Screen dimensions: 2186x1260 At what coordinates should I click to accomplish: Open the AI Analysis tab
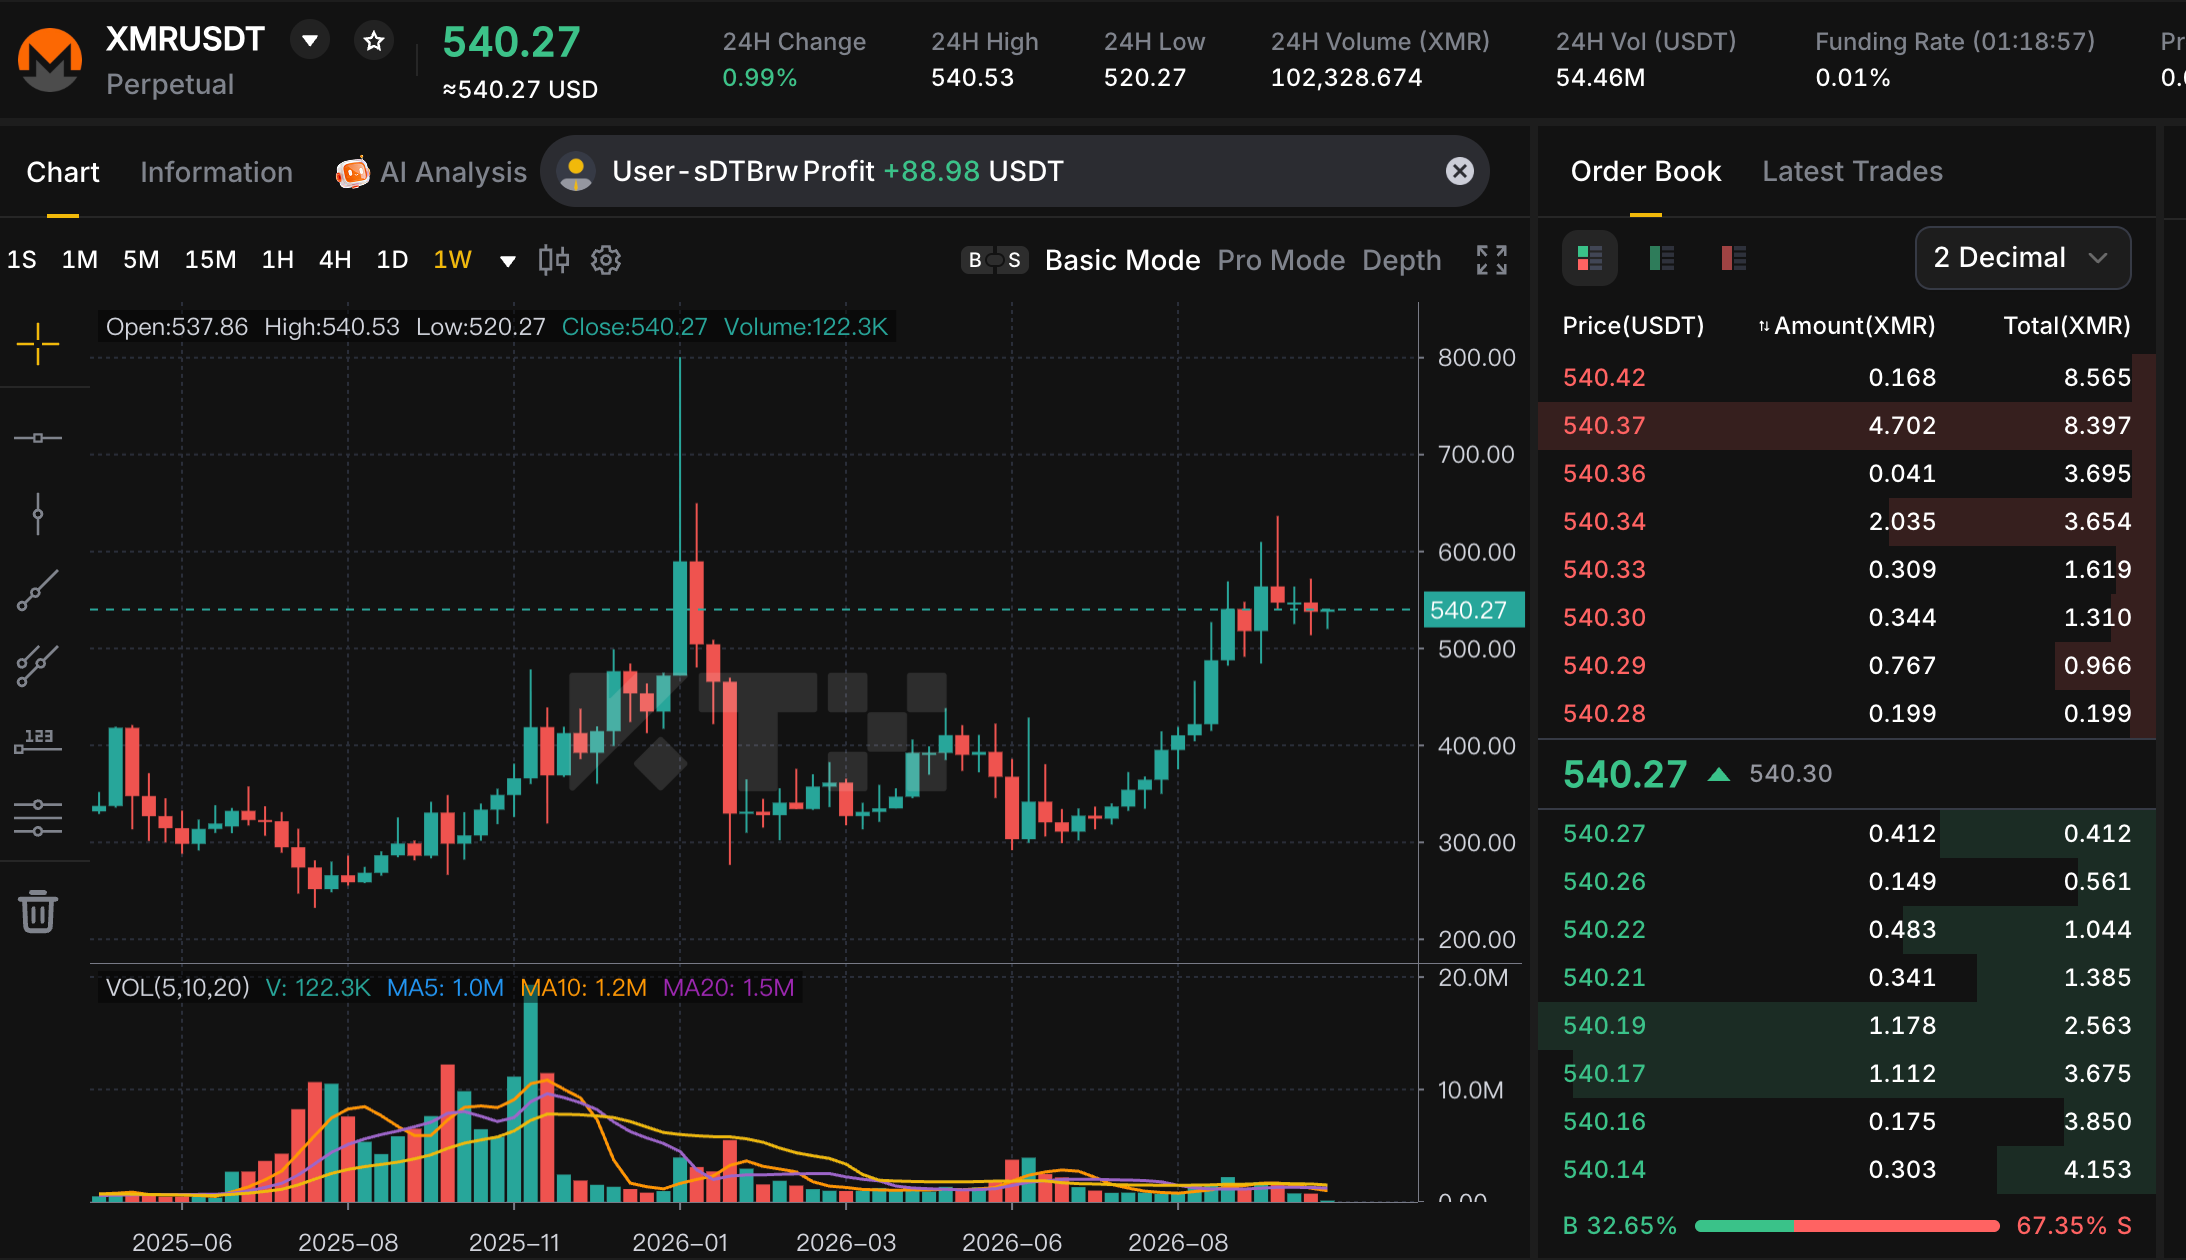click(x=453, y=172)
